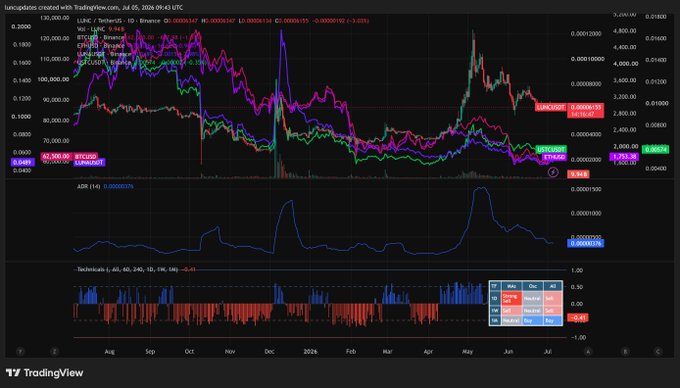Click the All column header

coord(553,286)
